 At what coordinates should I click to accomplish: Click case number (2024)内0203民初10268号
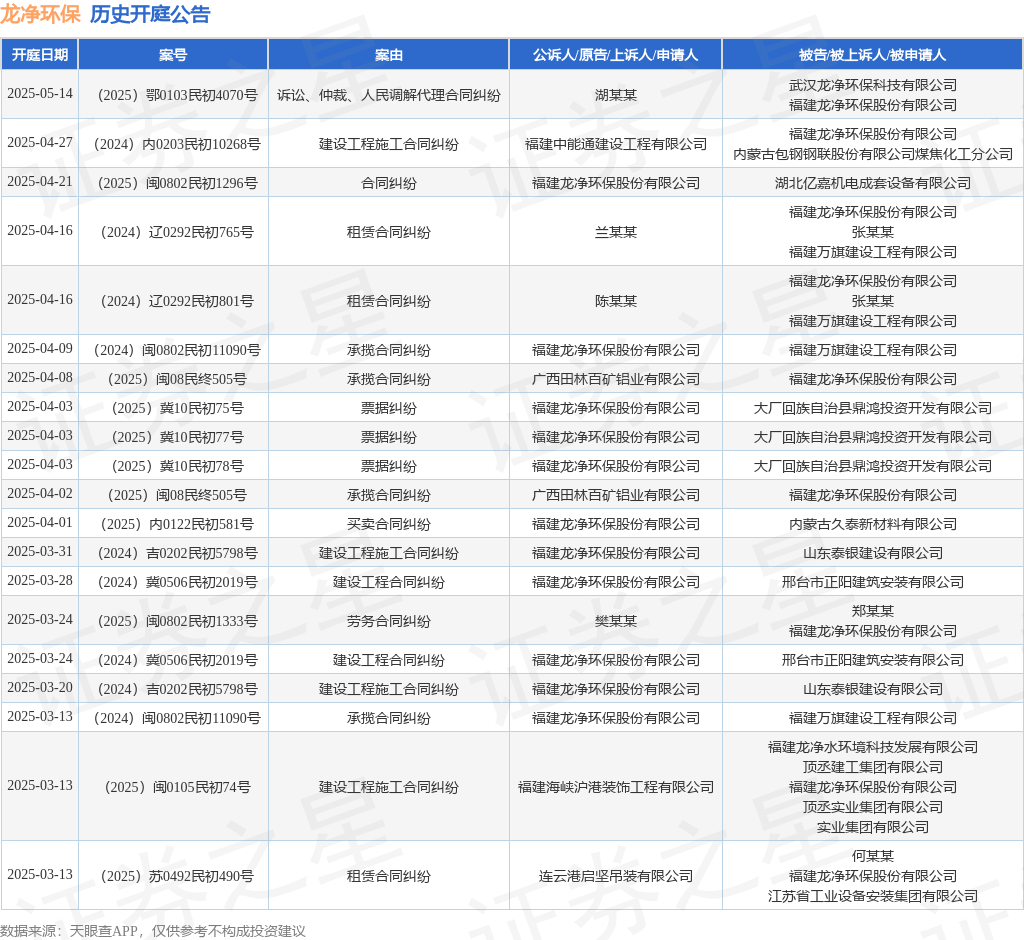coord(177,144)
